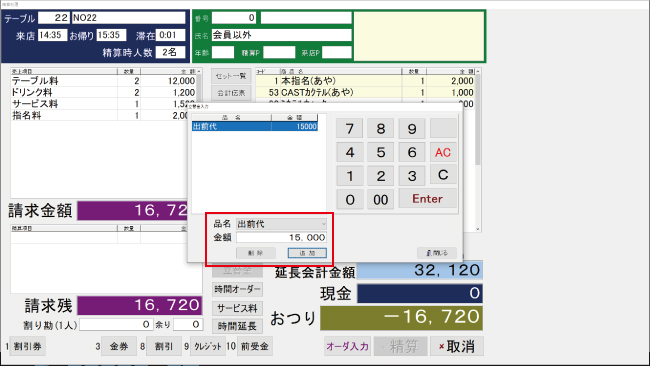Click the 現金 cash amount field
Viewport: 650px width, 366px height.
420,293
